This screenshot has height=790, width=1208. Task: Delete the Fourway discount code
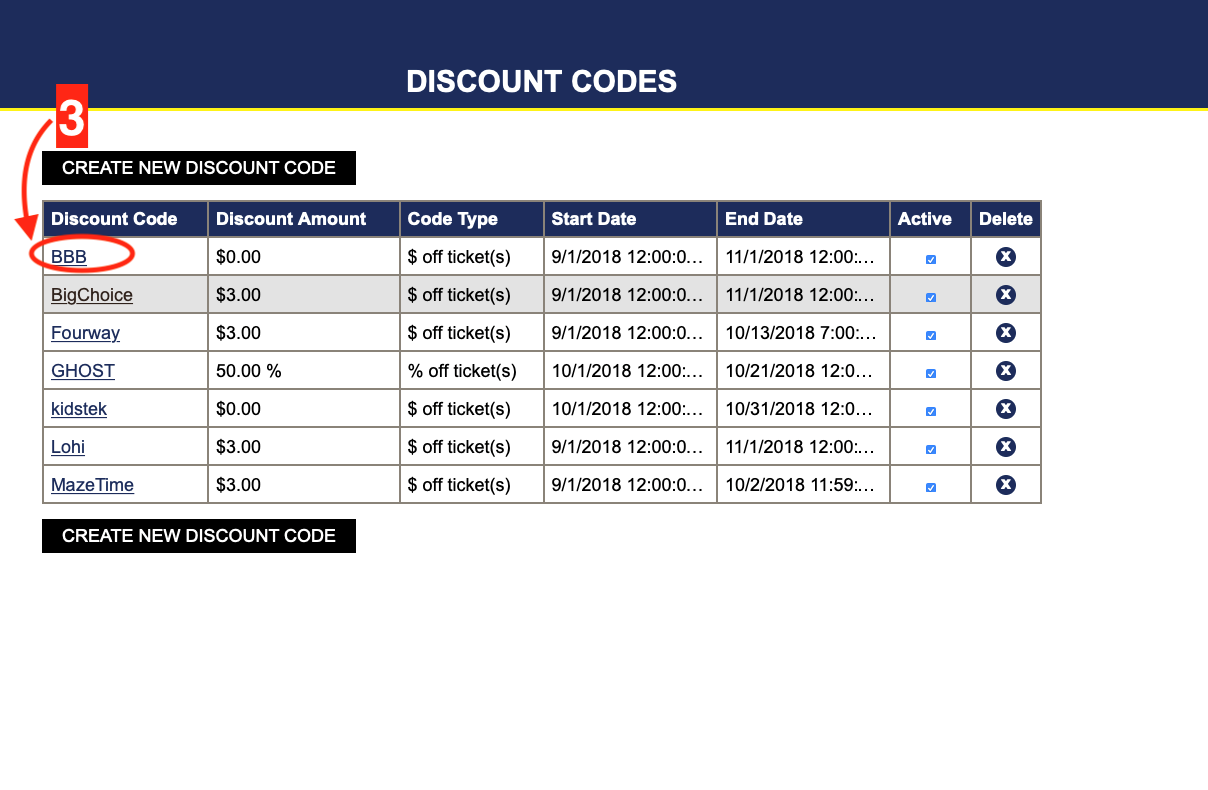pyautogui.click(x=1006, y=333)
